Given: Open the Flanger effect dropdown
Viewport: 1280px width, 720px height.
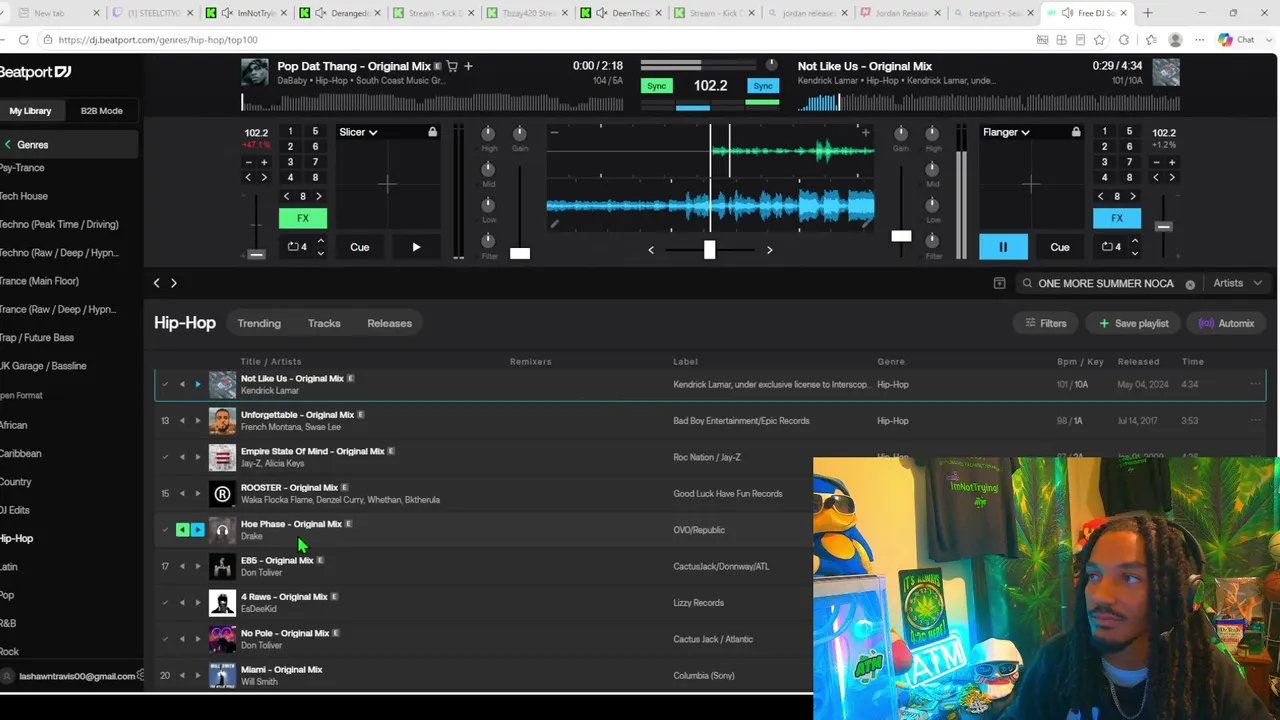Looking at the screenshot, I should [1006, 132].
